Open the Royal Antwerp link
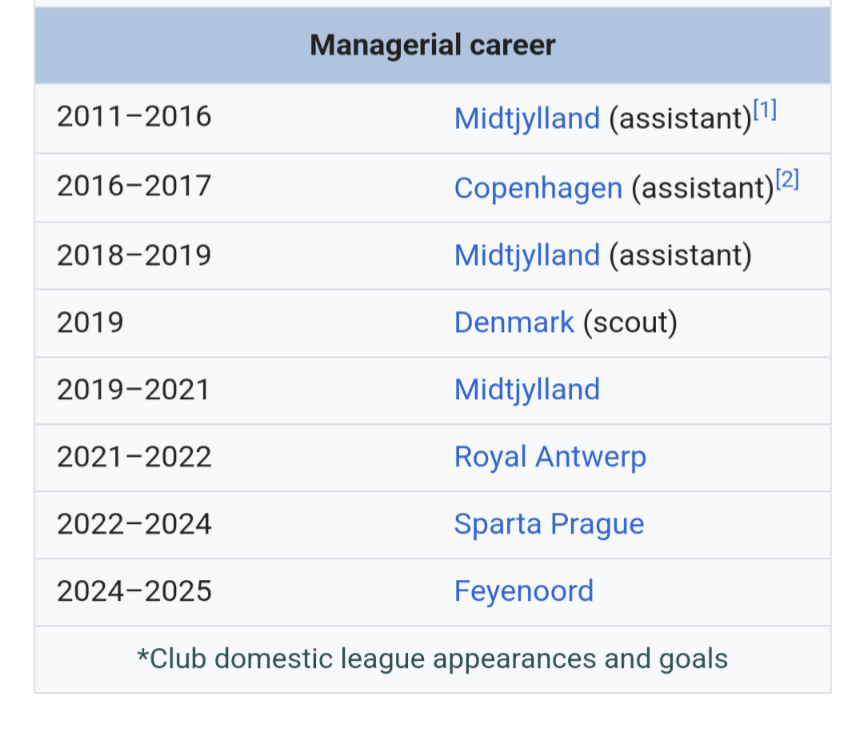The width and height of the screenshot is (864, 732). pos(550,457)
